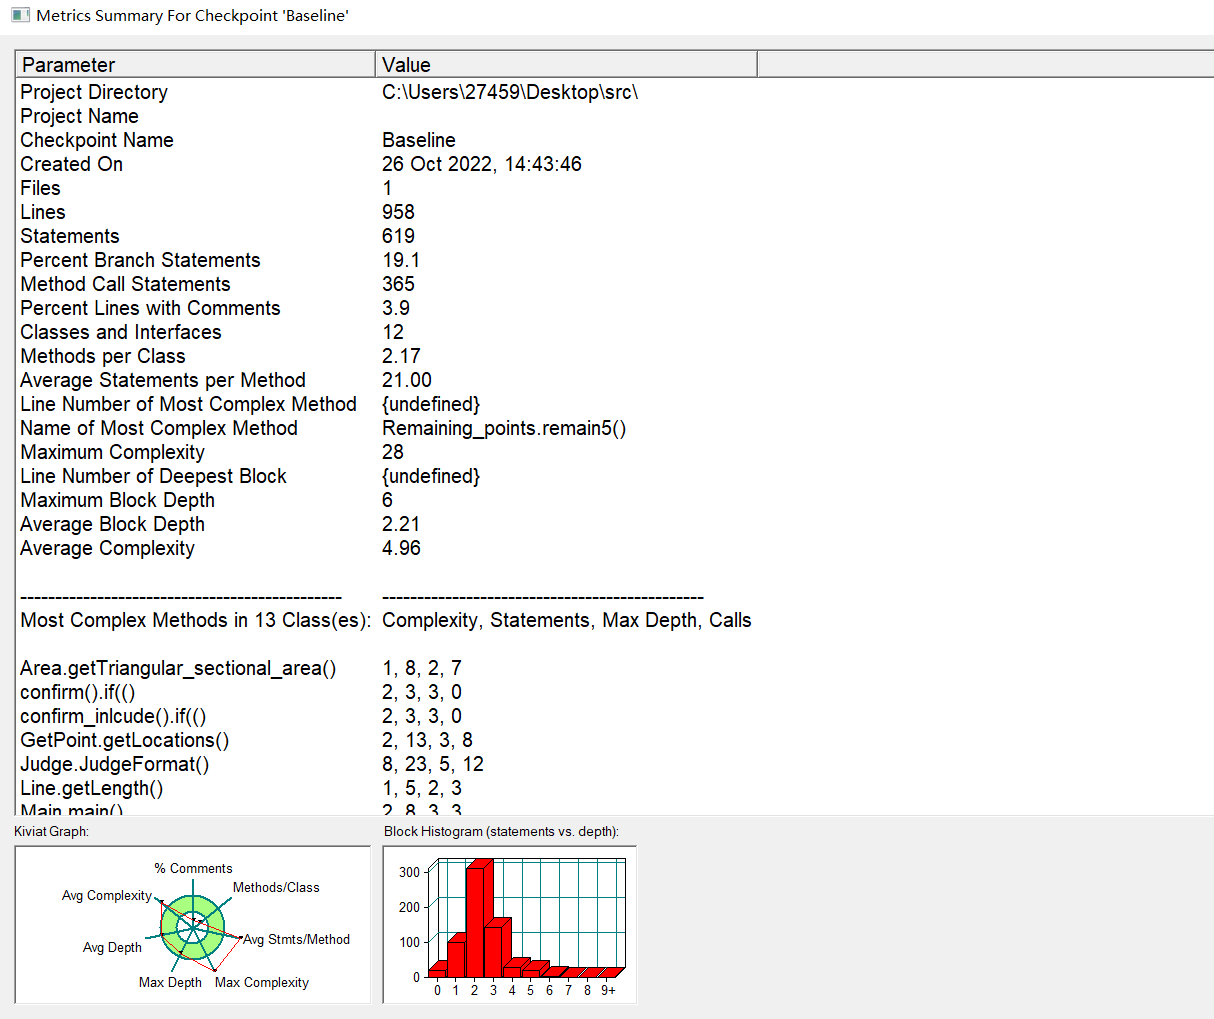This screenshot has height=1019, width=1214.
Task: Select the Maximum Complexity row
Action: click(x=112, y=452)
